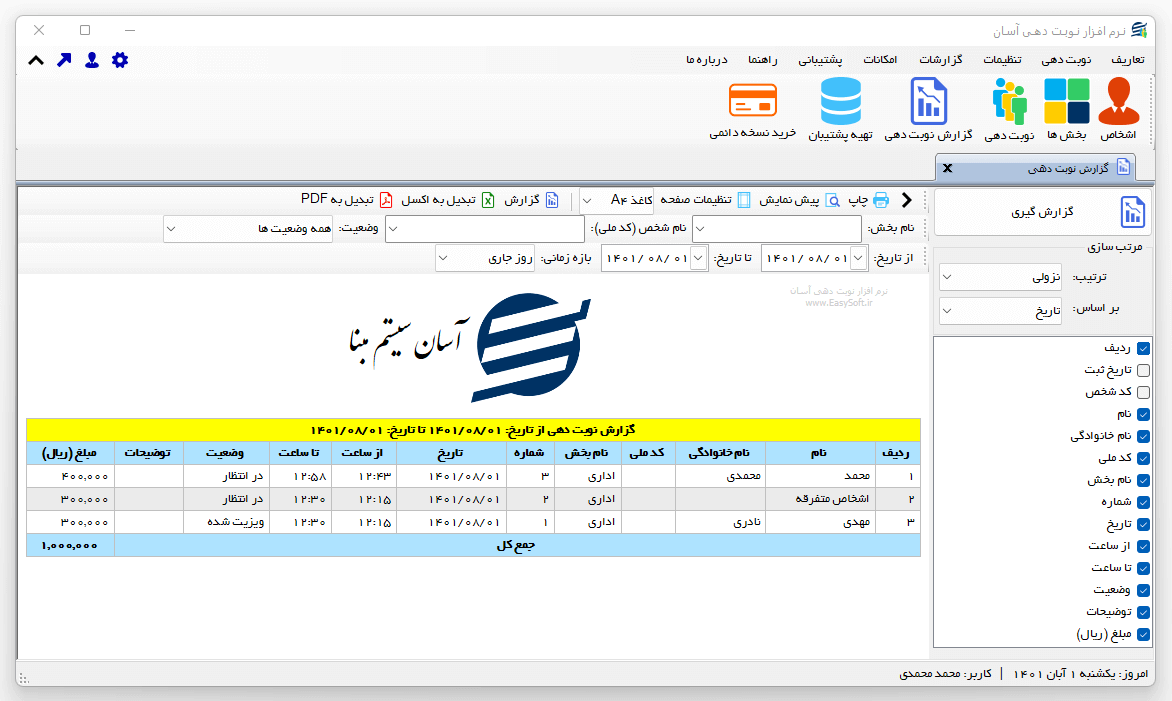Uncheck the شماره column checkbox
Screen dimensions: 1172x701
(1143, 502)
